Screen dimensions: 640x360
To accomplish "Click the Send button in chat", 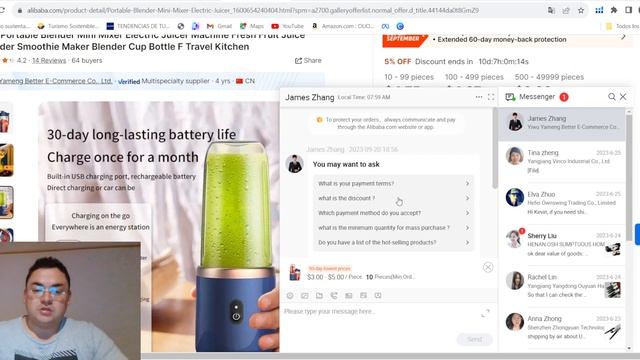I will [x=475, y=339].
